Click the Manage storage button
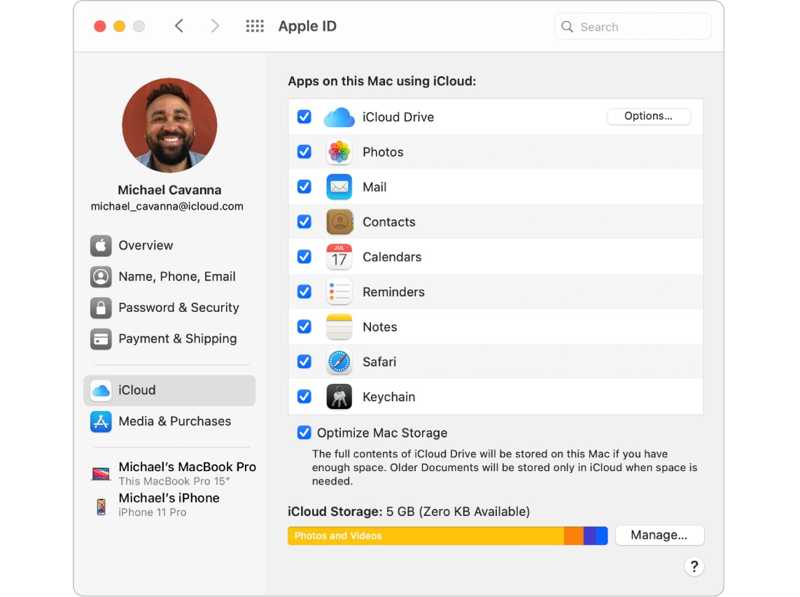This screenshot has width=800, height=597. coord(659,535)
